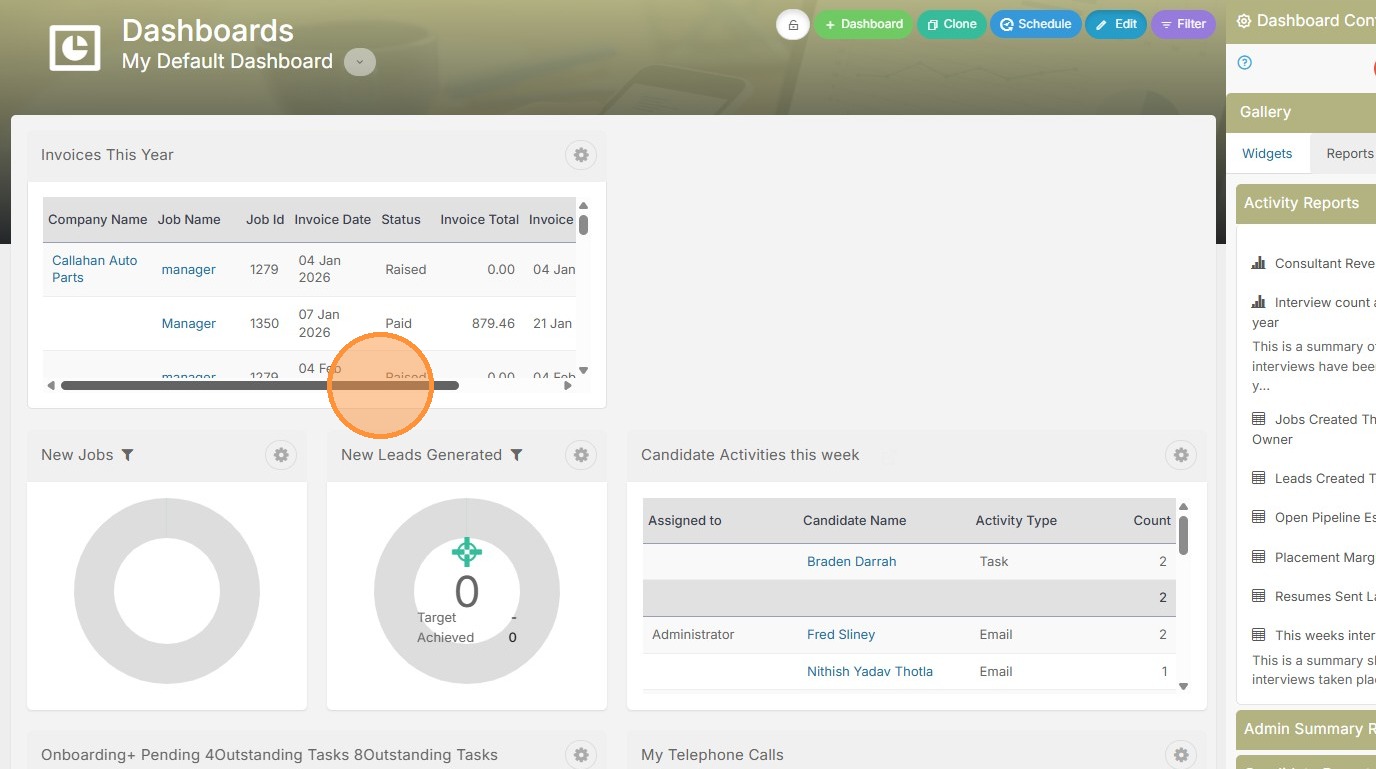Sort activities by the Count column header
Viewport: 1376px width, 769px height.
[1152, 521]
